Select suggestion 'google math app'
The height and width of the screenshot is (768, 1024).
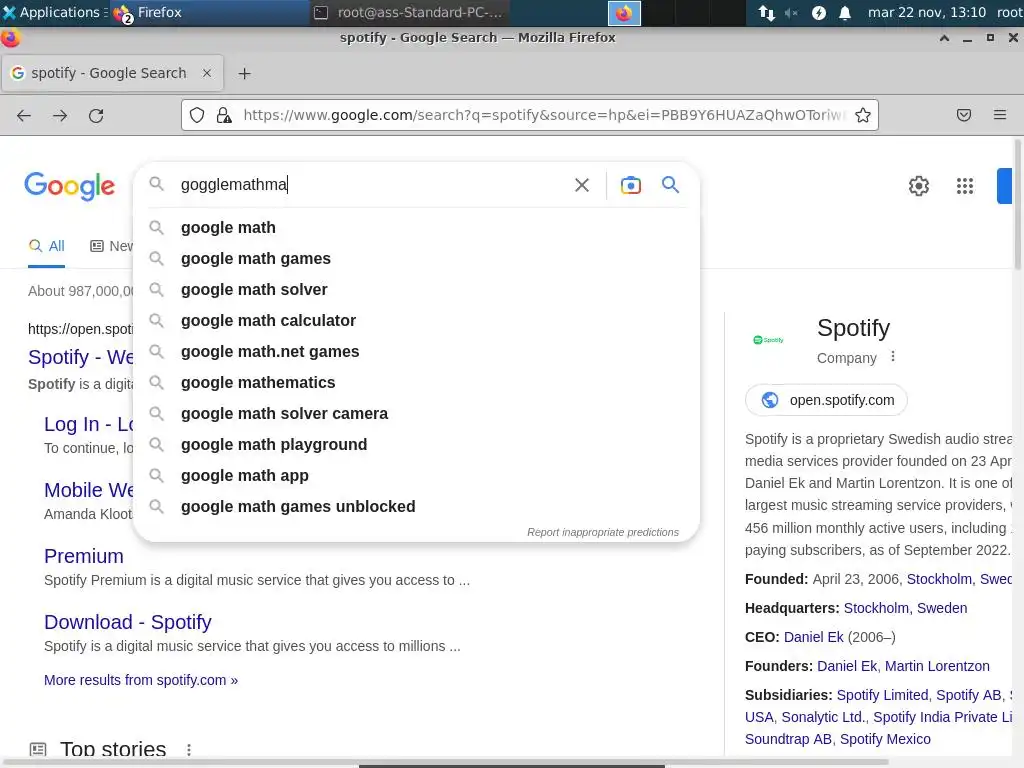click(x=416, y=476)
